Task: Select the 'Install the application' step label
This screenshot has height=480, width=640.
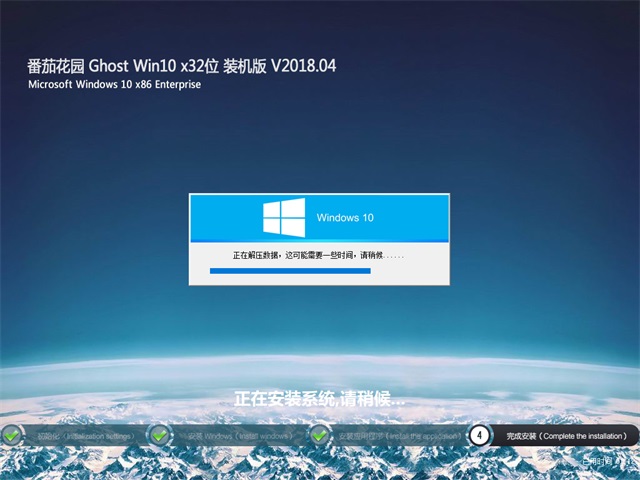Action: click(400, 436)
